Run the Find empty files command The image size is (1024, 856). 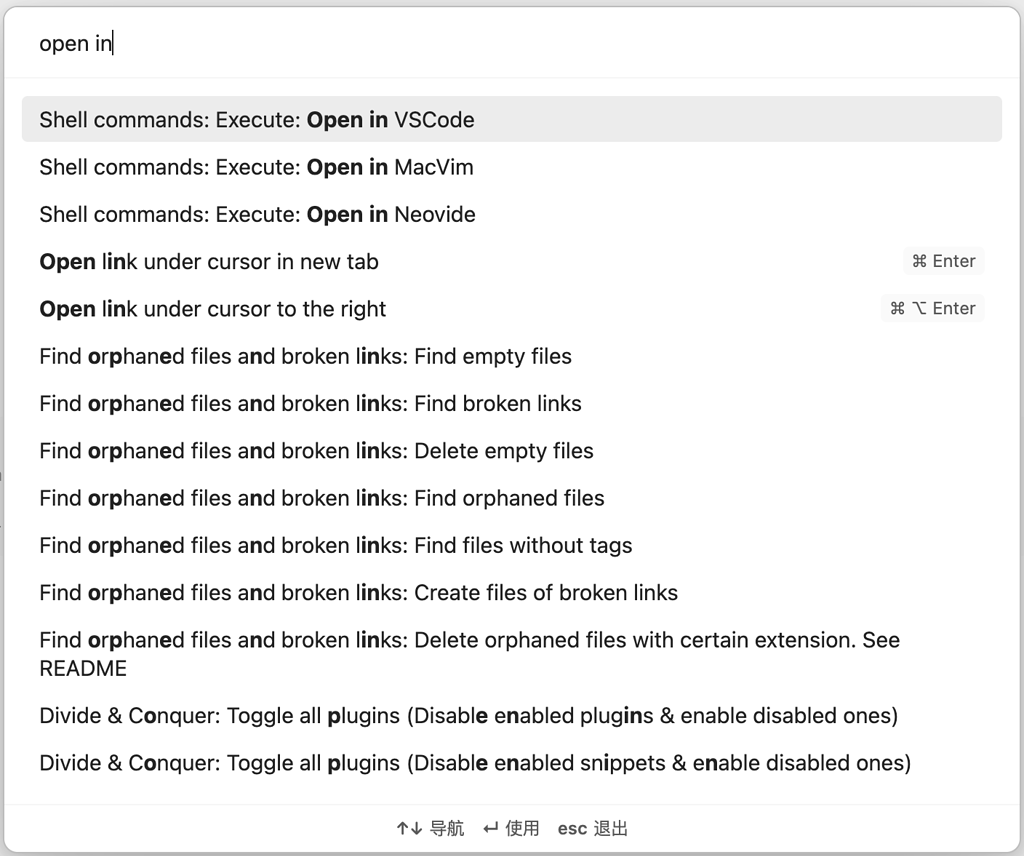tap(305, 356)
